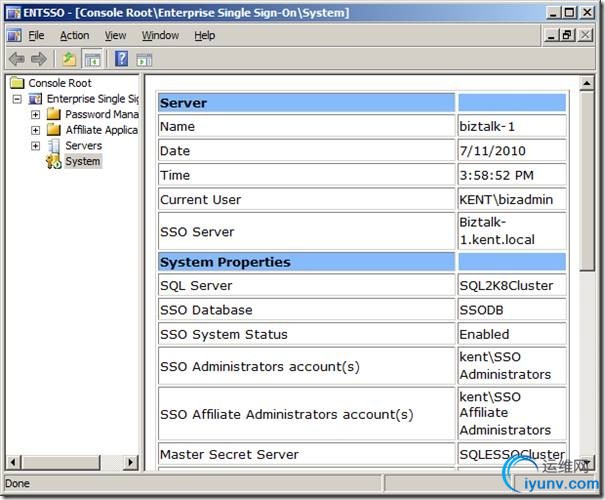The image size is (605, 500).
Task: Toggle the Show/Hide Action Pane icon
Action: tap(144, 60)
